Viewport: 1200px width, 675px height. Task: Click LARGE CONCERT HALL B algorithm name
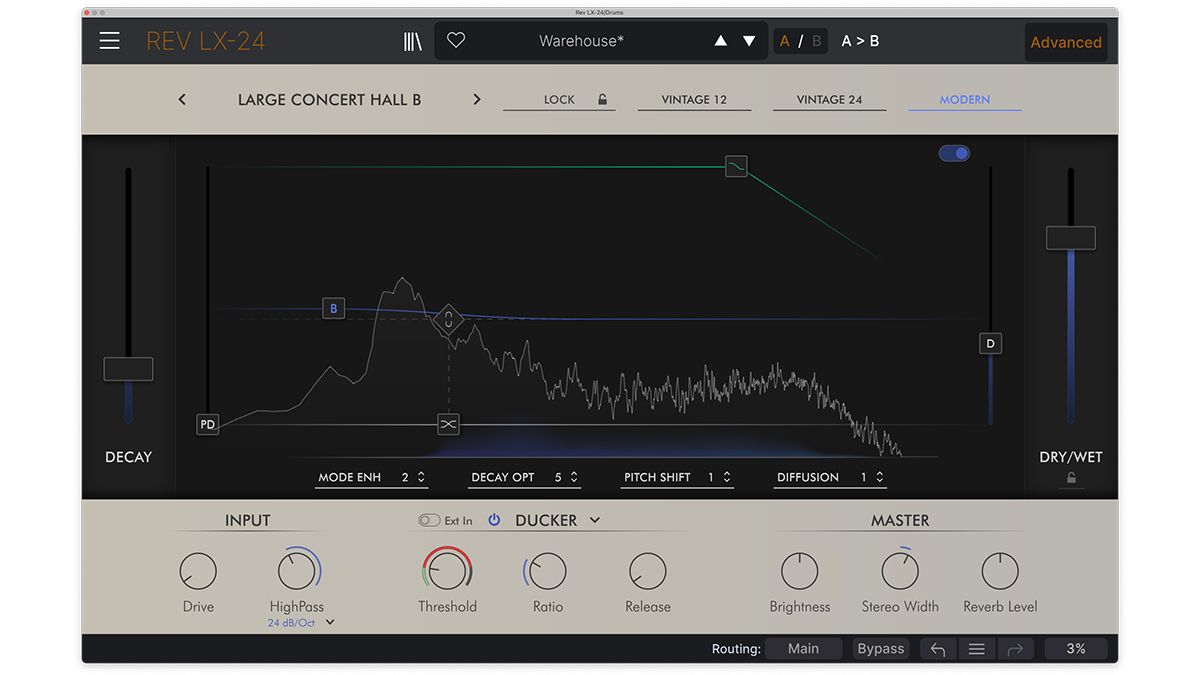point(329,99)
